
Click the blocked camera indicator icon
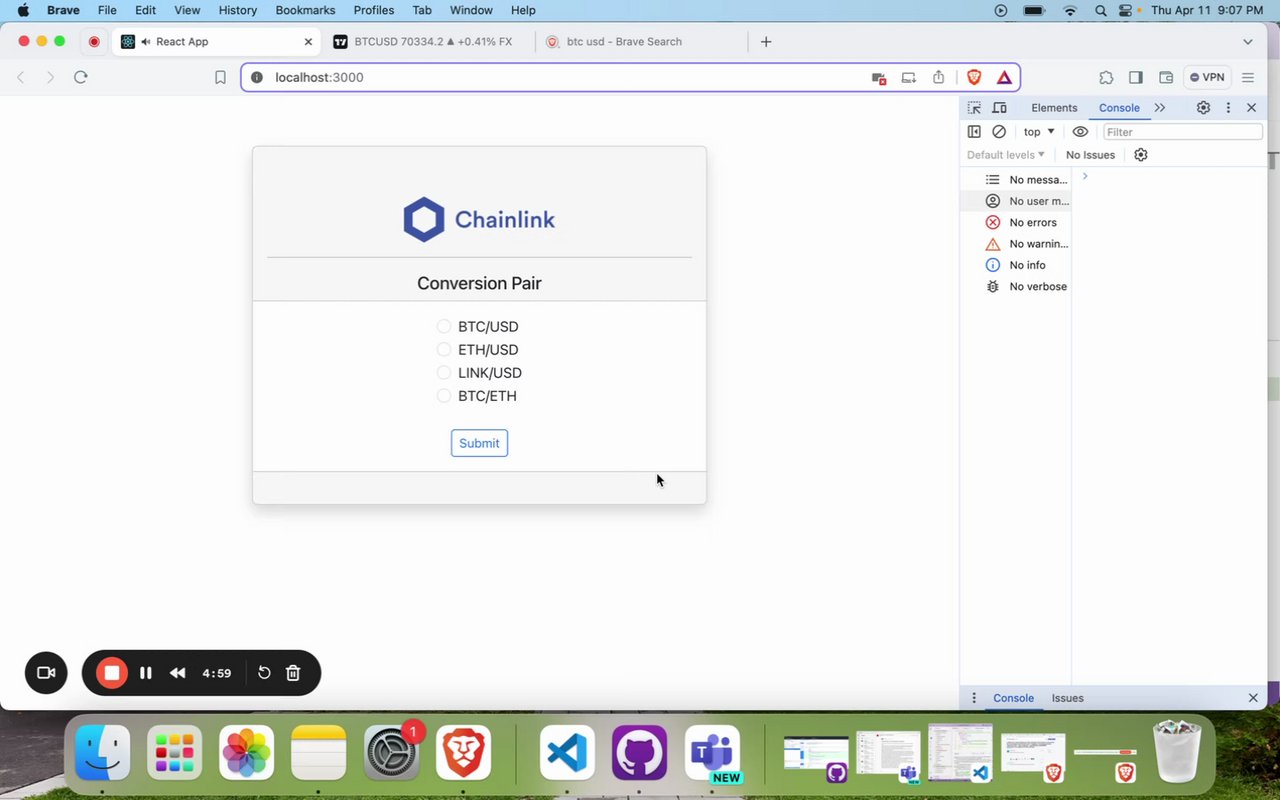[879, 77]
